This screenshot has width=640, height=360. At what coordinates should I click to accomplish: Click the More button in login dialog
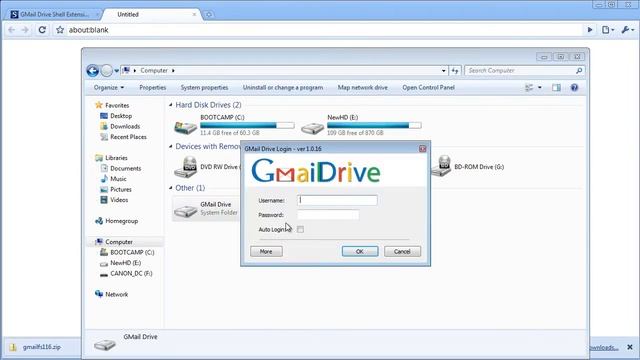click(x=266, y=251)
